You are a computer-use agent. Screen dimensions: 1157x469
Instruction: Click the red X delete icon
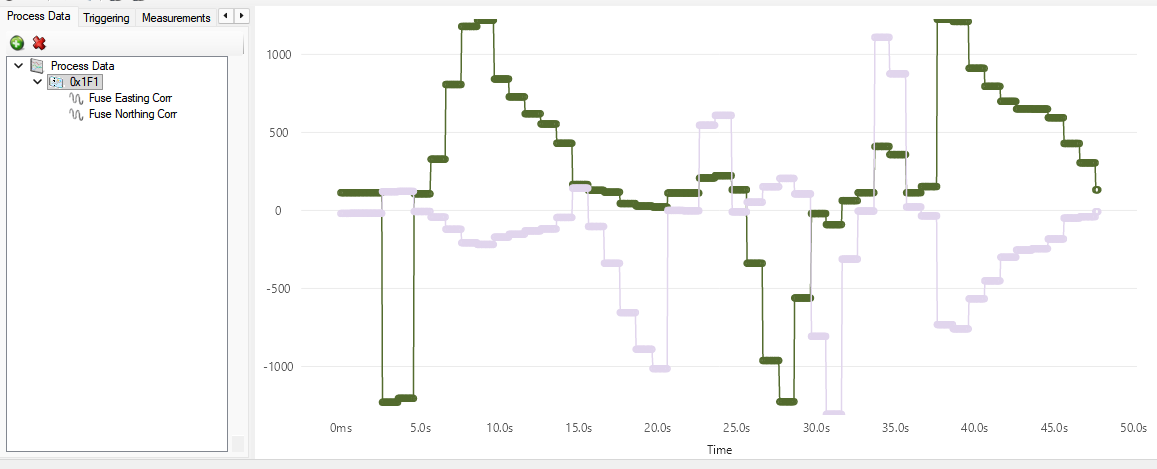coord(39,43)
